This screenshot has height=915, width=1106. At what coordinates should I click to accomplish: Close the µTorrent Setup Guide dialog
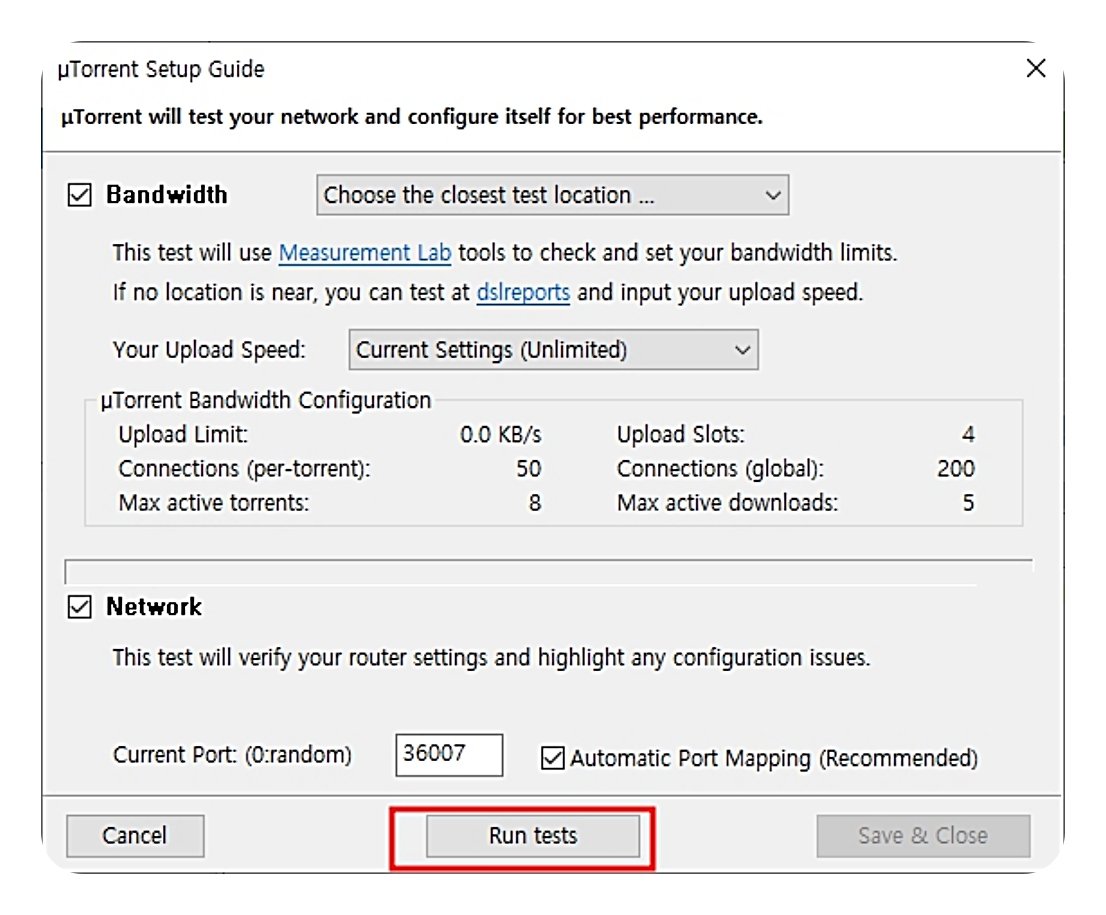1035,68
